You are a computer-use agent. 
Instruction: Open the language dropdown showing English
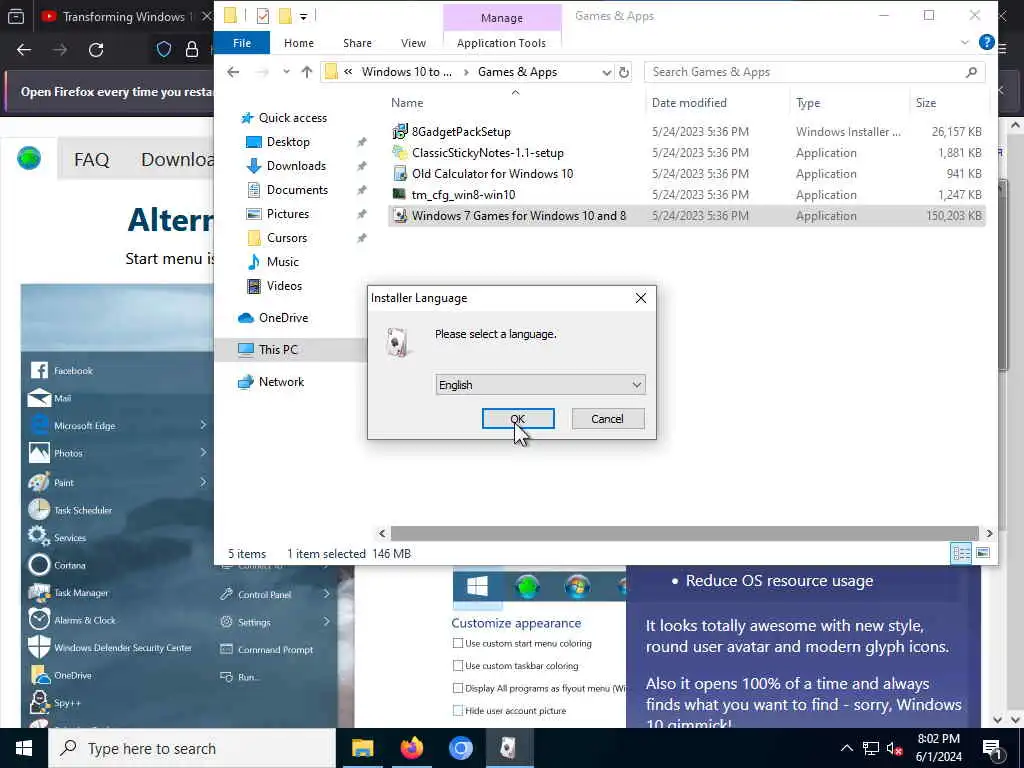pos(540,385)
